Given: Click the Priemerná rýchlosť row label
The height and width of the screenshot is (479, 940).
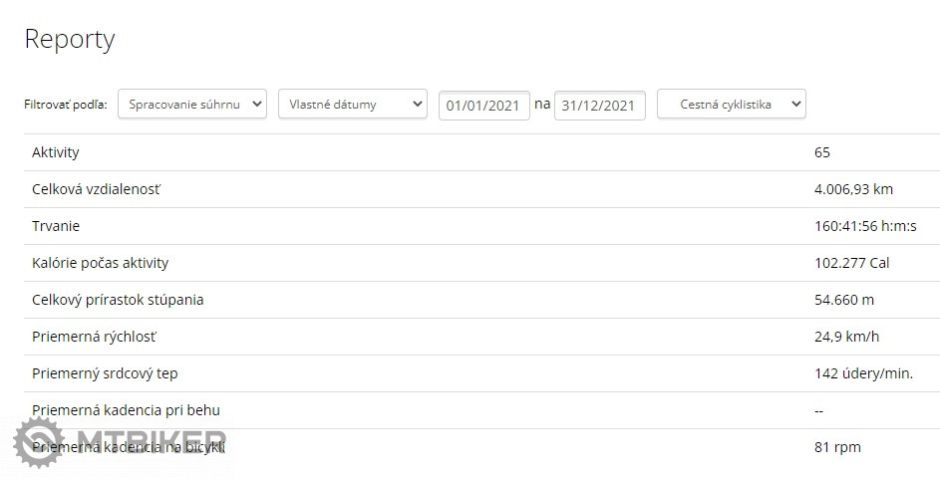Looking at the screenshot, I should pyautogui.click(x=93, y=337).
